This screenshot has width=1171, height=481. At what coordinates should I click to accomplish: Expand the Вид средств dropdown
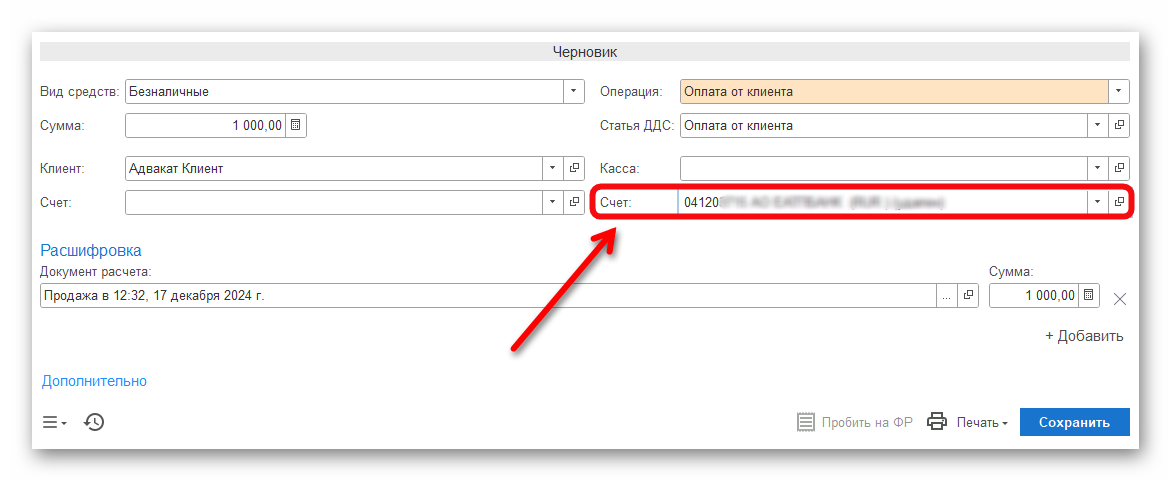574,92
